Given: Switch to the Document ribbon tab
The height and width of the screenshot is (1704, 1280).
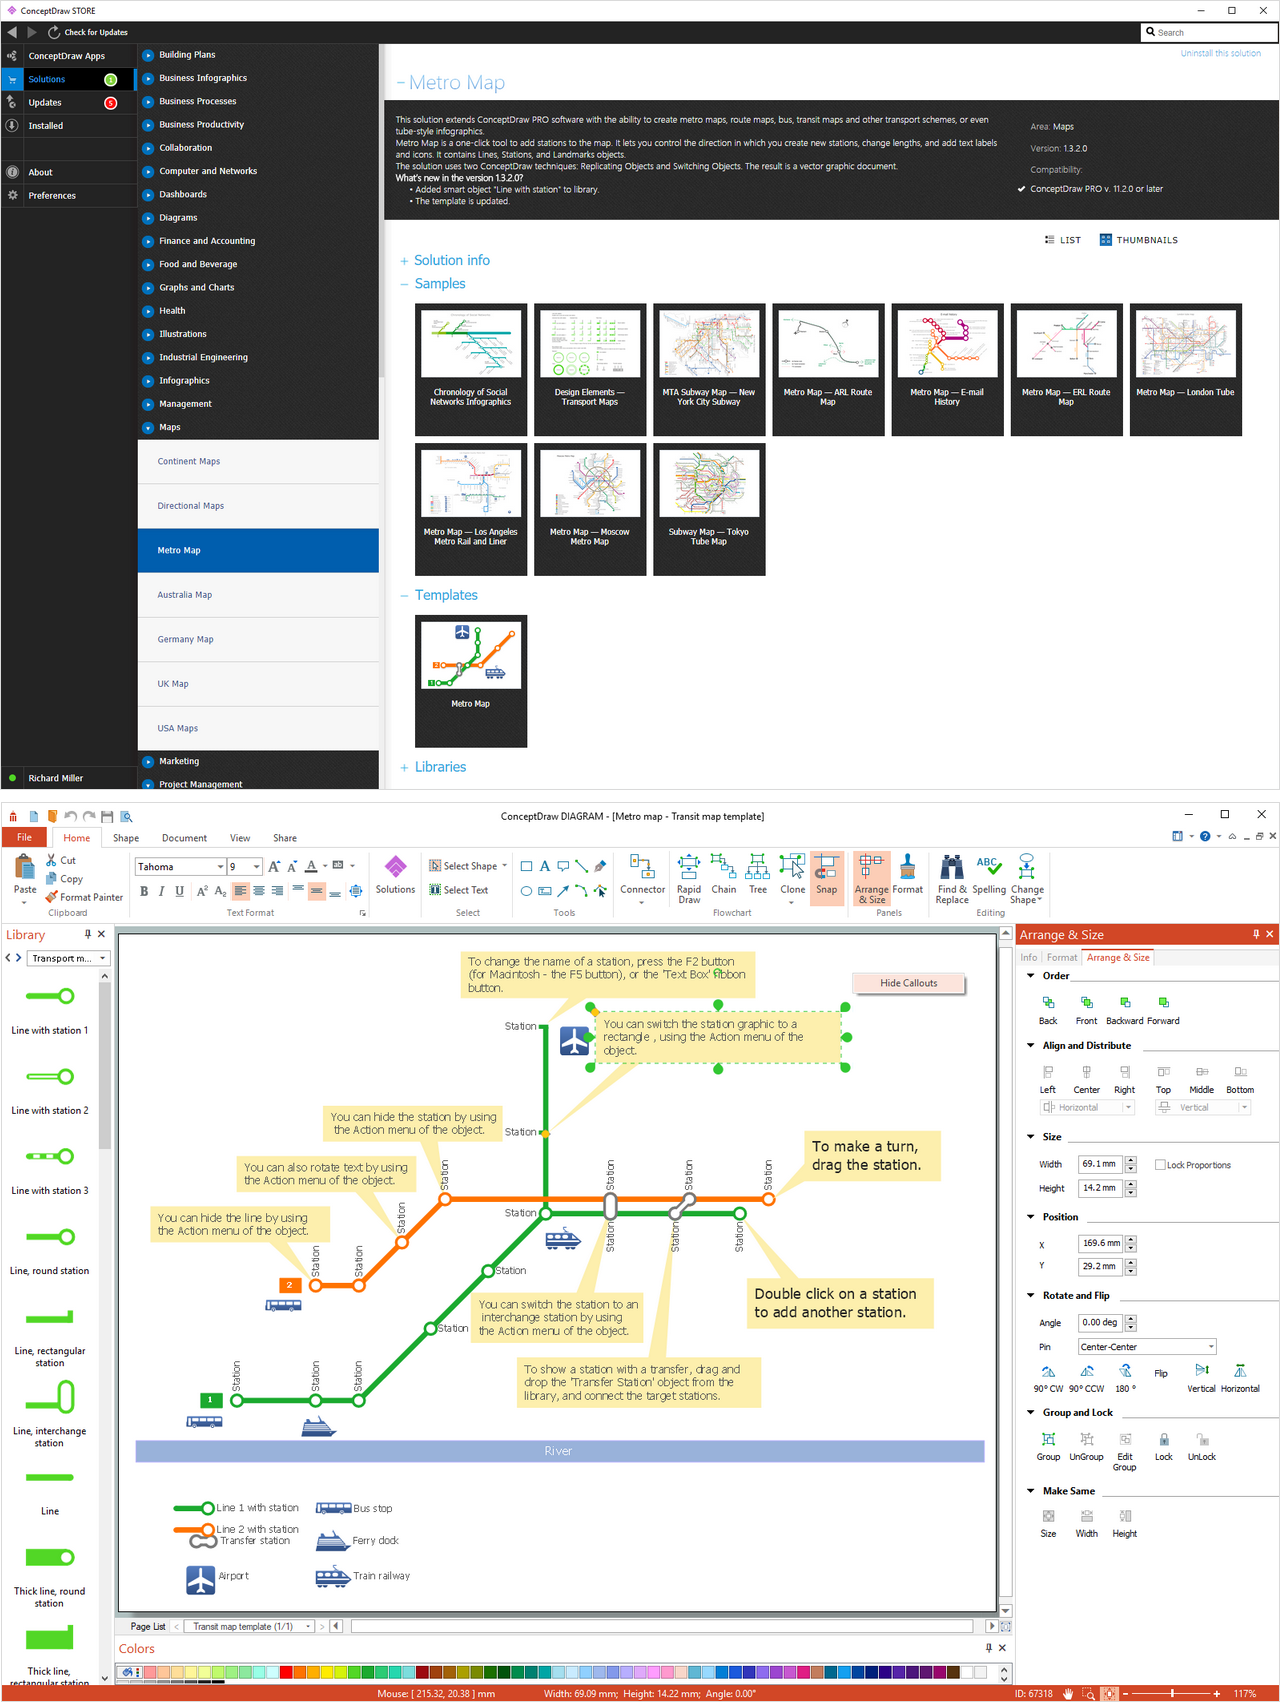Looking at the screenshot, I should tap(184, 838).
